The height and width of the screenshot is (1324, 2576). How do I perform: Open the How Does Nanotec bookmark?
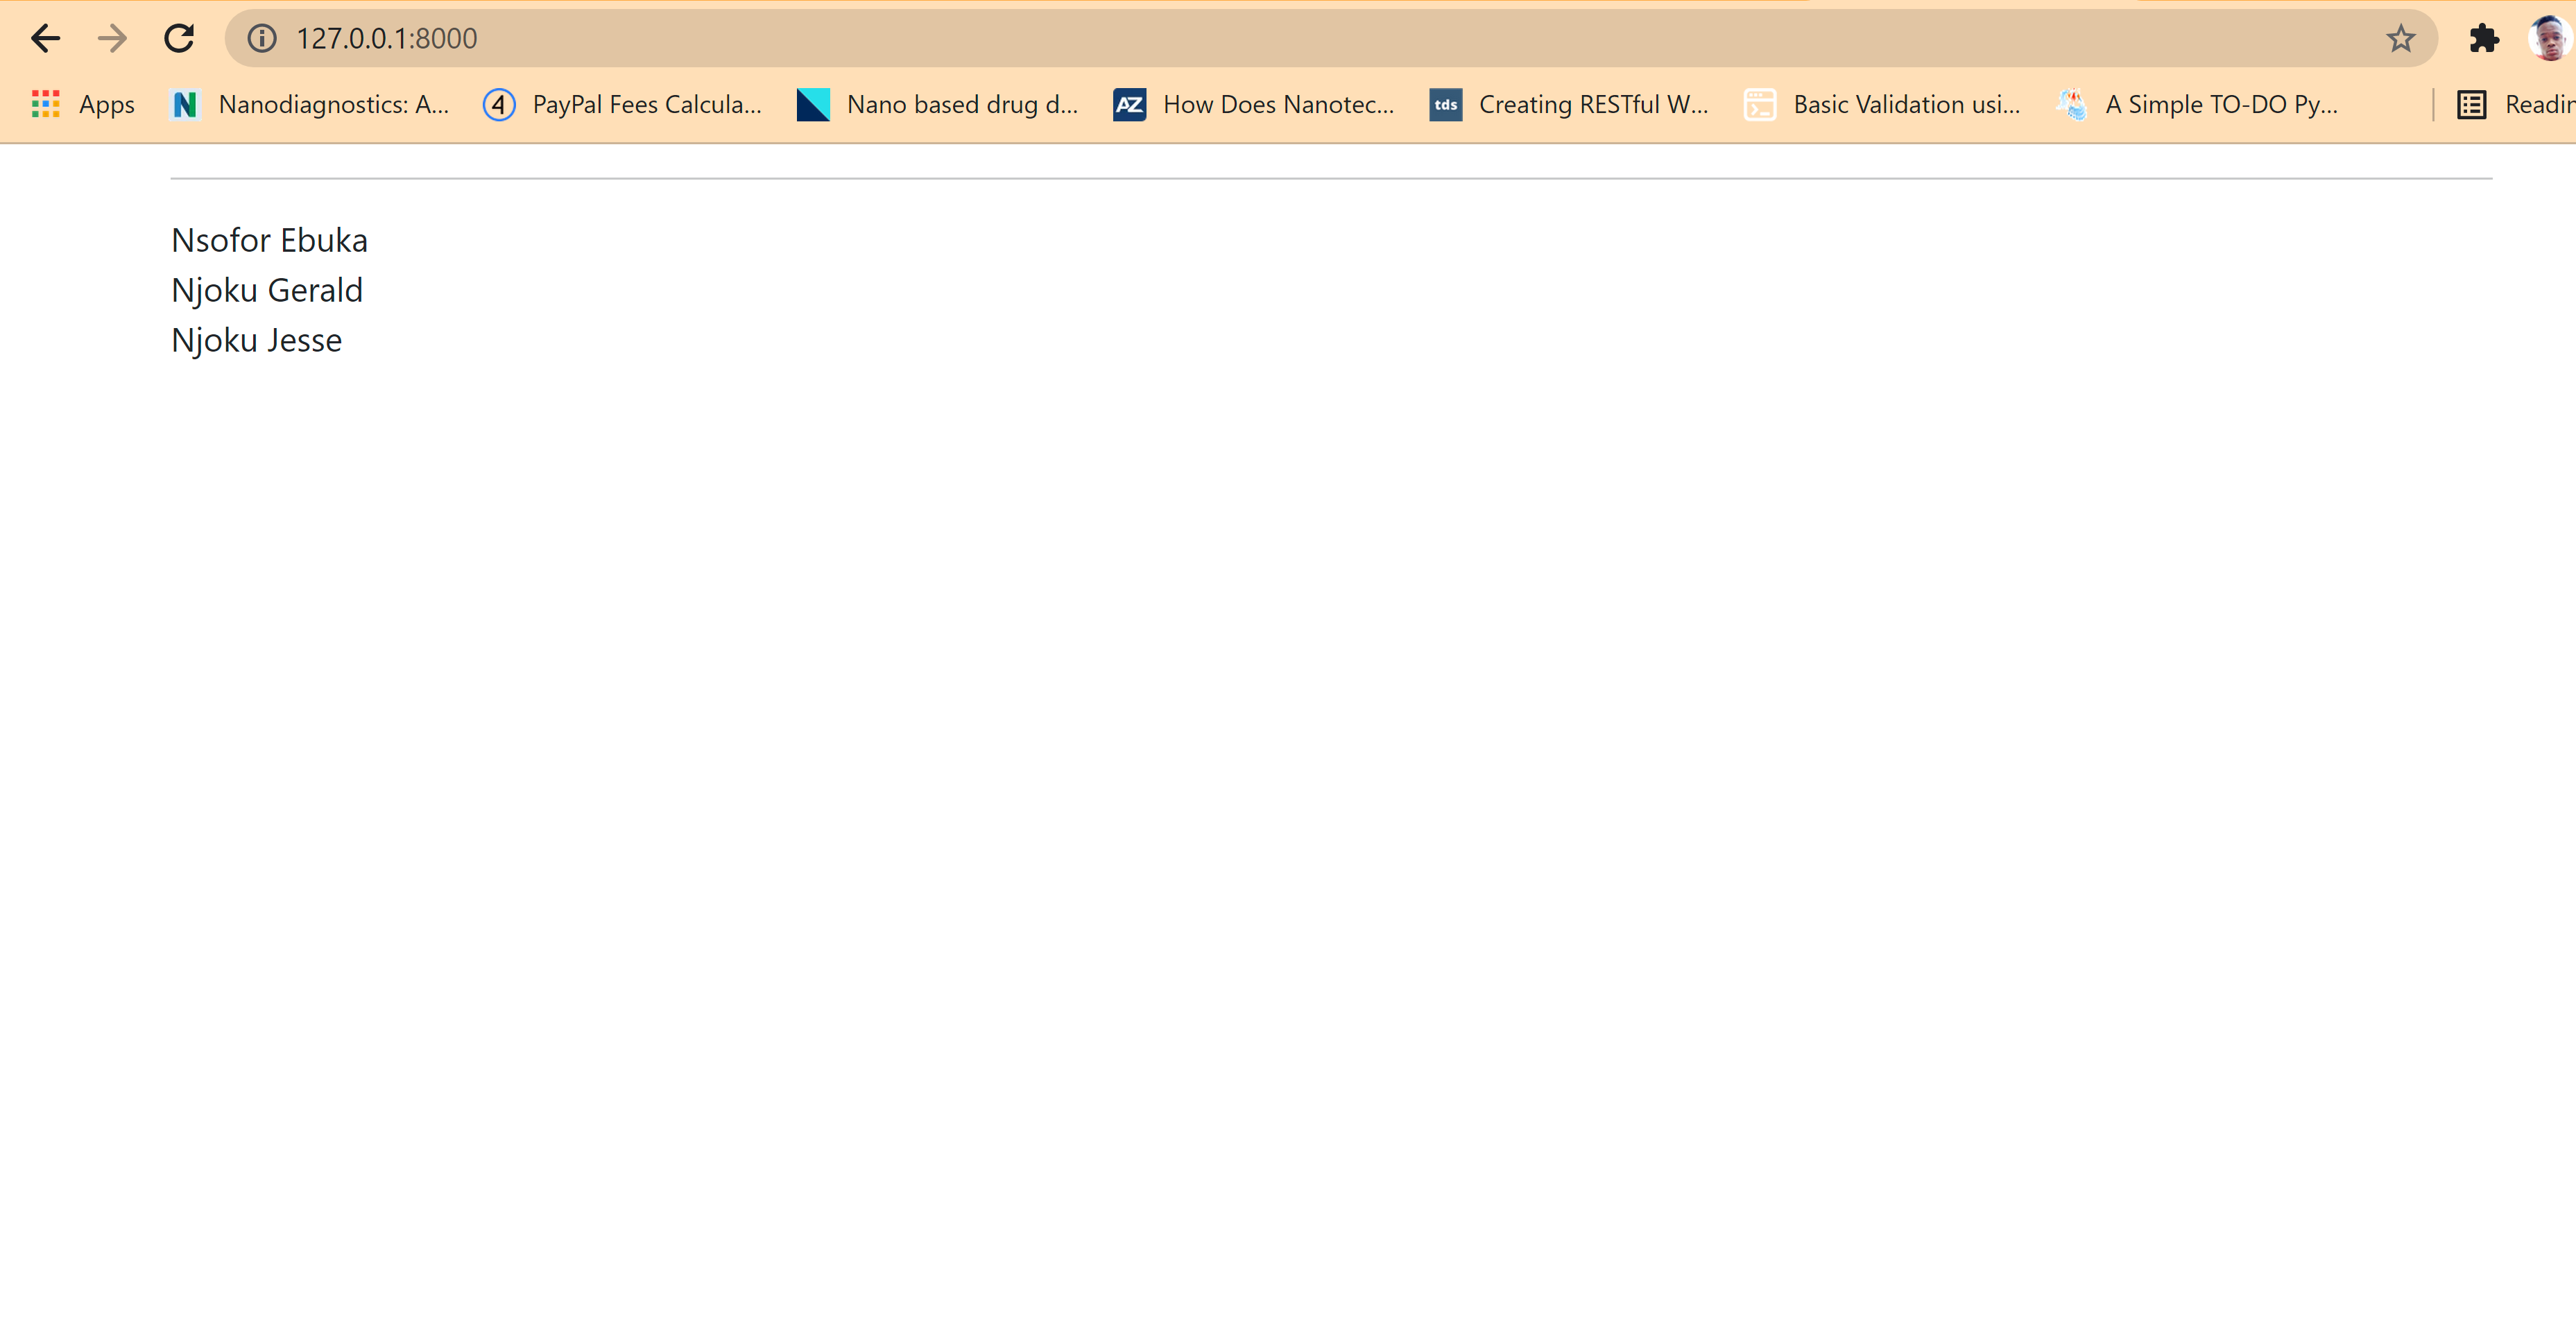click(1254, 104)
